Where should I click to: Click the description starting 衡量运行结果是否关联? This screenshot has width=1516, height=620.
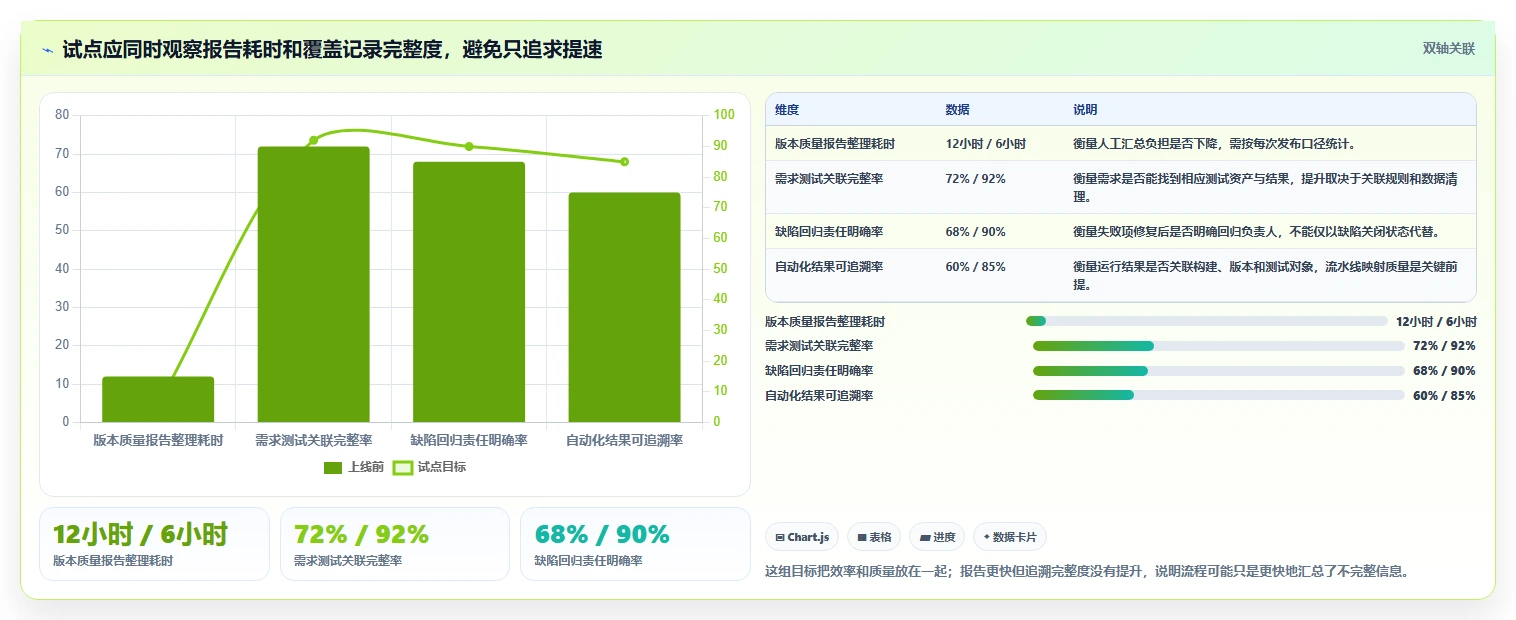(1265, 276)
